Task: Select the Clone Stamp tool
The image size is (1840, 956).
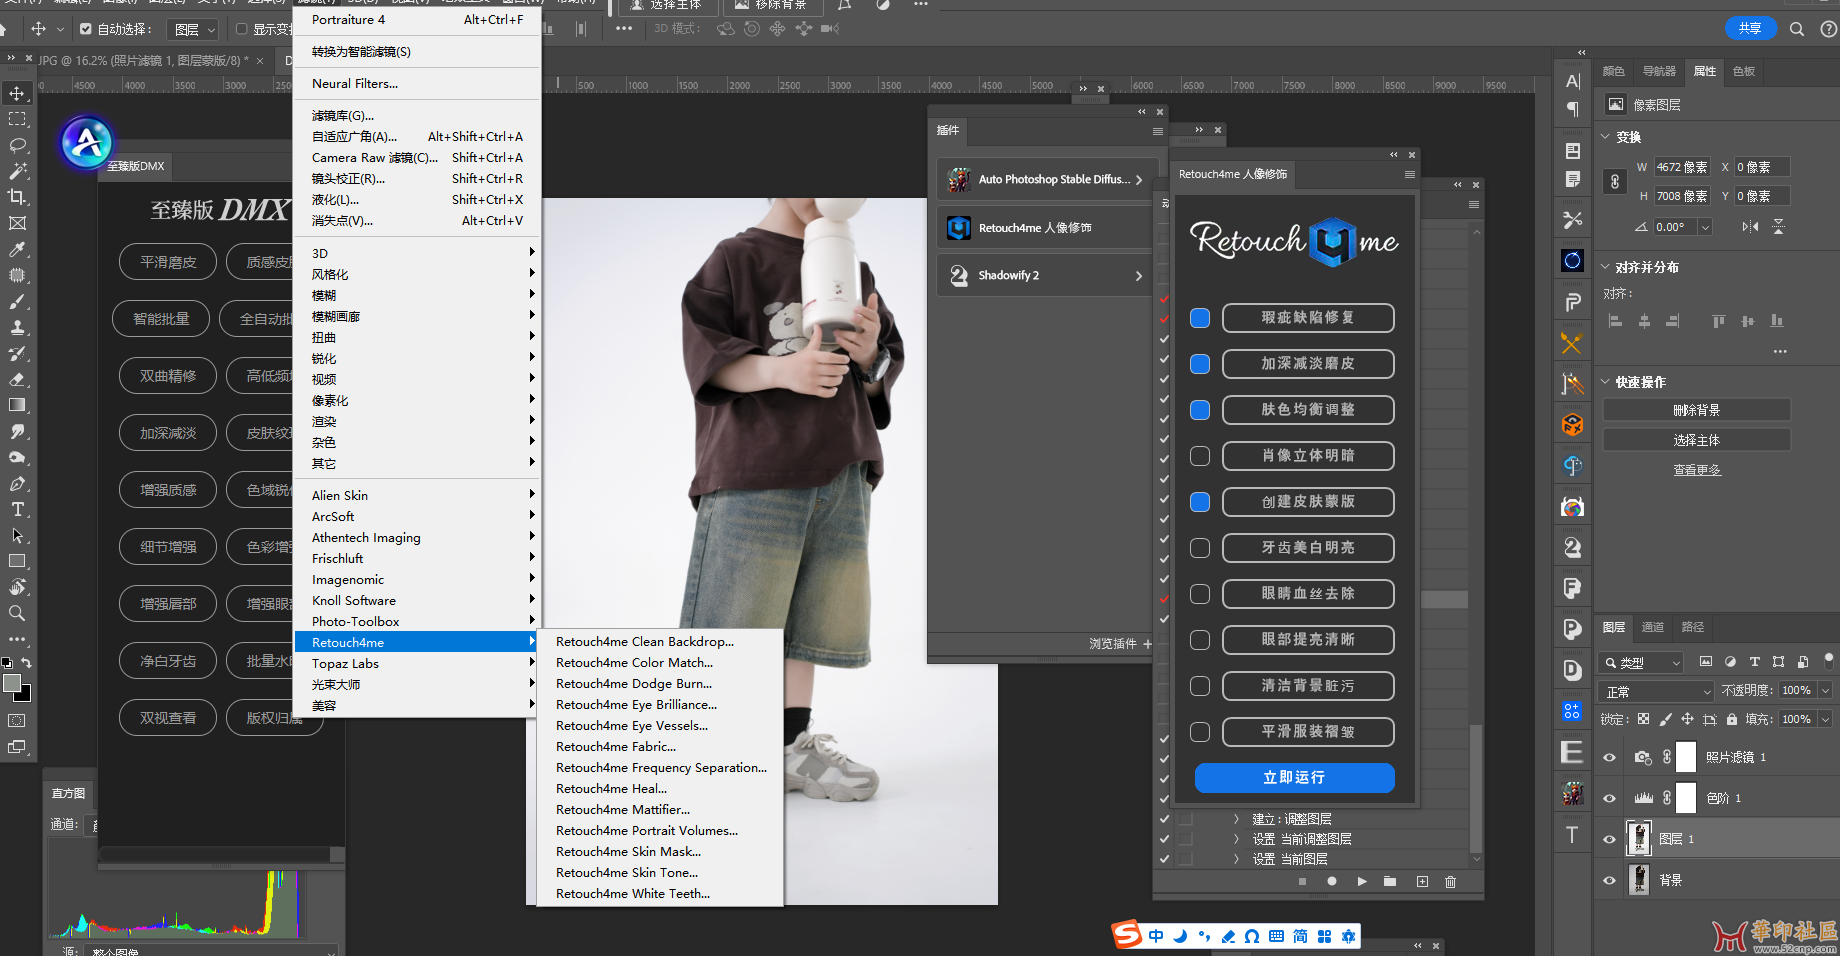Action: point(17,327)
